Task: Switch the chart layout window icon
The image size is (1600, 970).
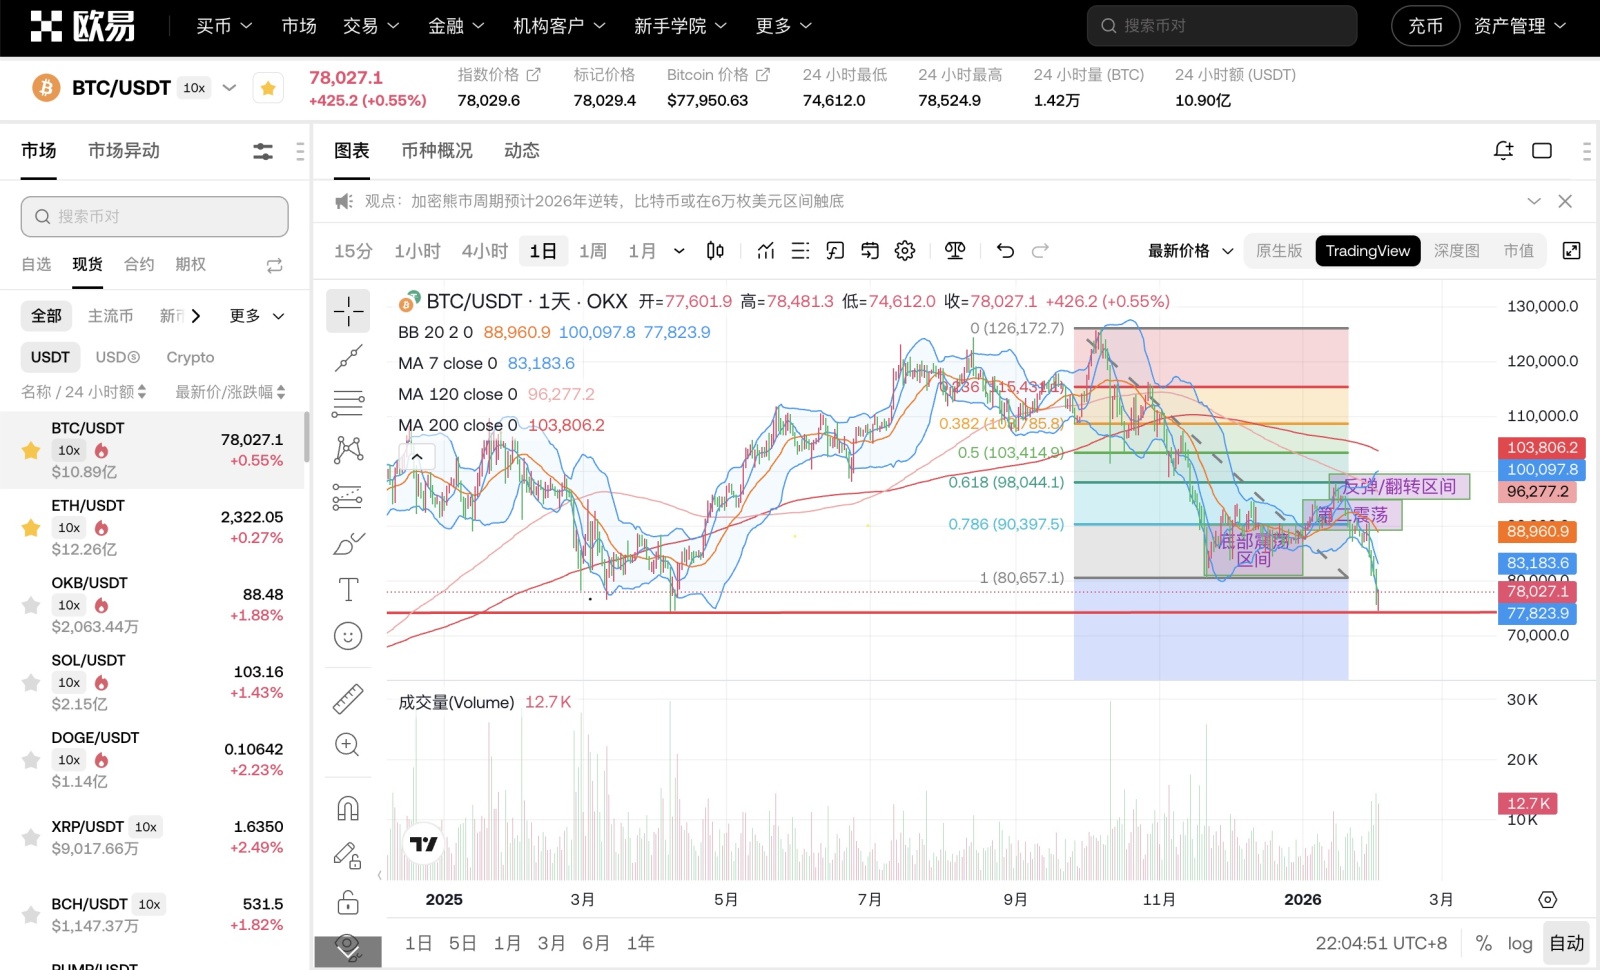Action: [x=1542, y=151]
